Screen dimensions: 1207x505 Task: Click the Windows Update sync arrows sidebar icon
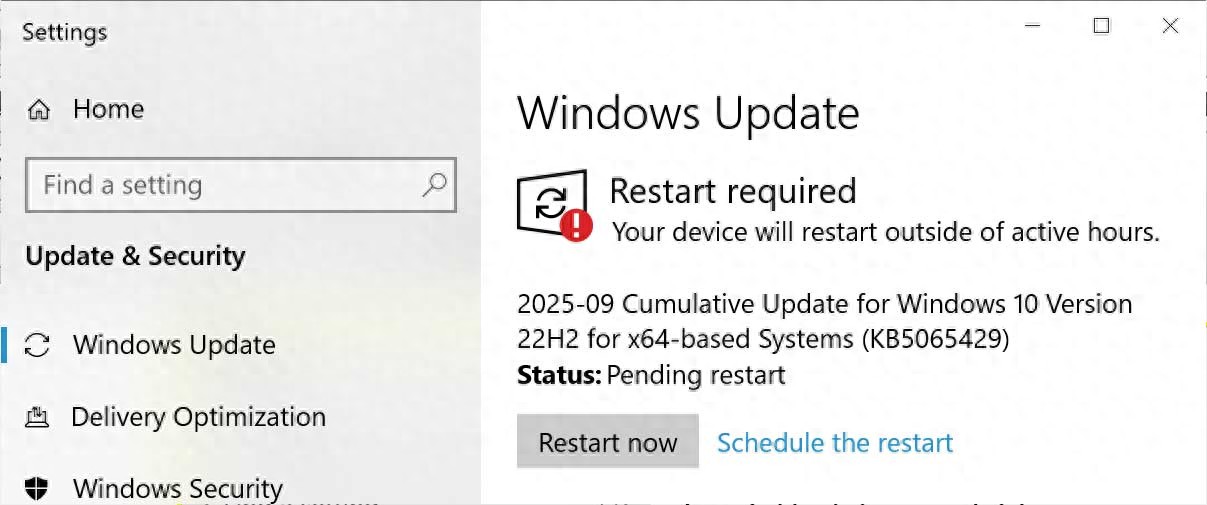(x=37, y=346)
